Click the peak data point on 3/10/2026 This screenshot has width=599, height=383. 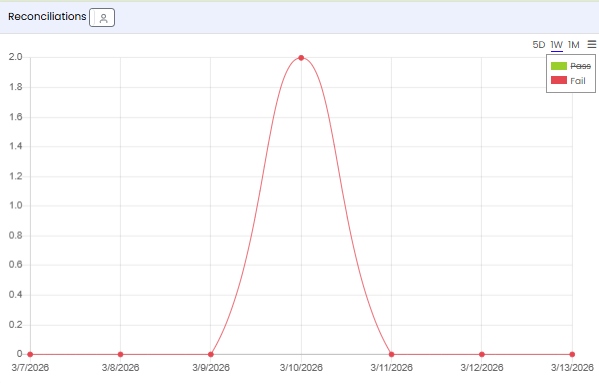(301, 58)
